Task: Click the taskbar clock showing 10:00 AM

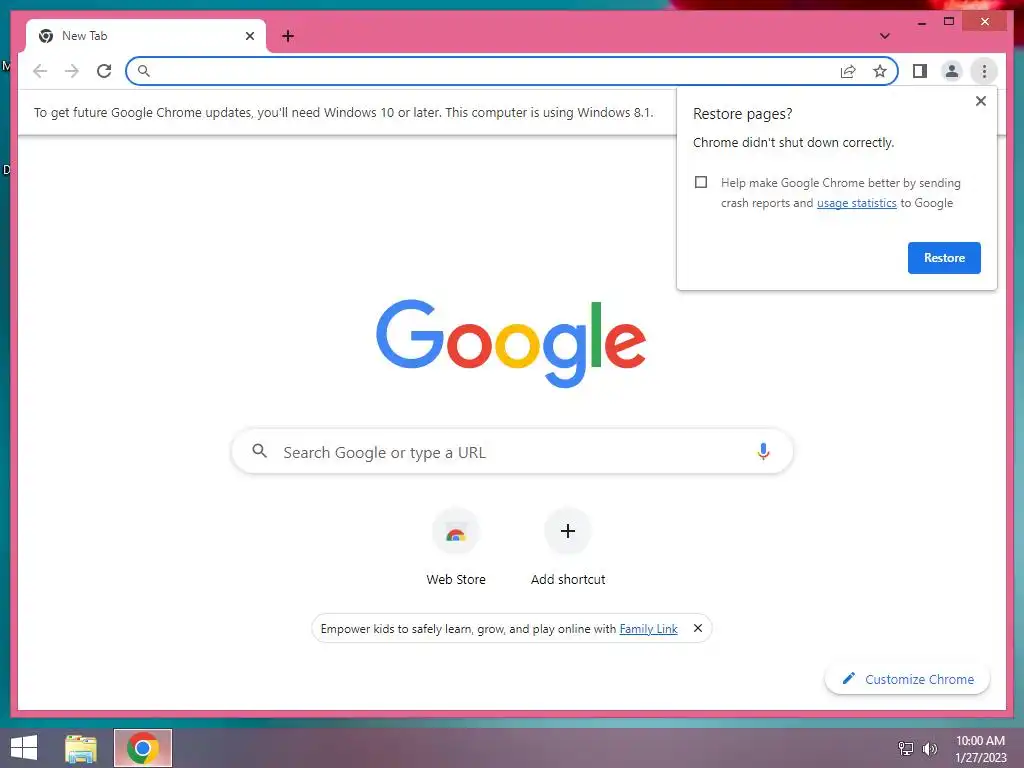Action: [x=980, y=748]
